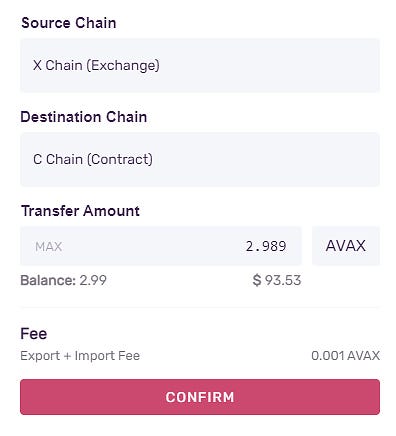Click the bold Balance: label
This screenshot has width=396, height=436.
tap(48, 280)
